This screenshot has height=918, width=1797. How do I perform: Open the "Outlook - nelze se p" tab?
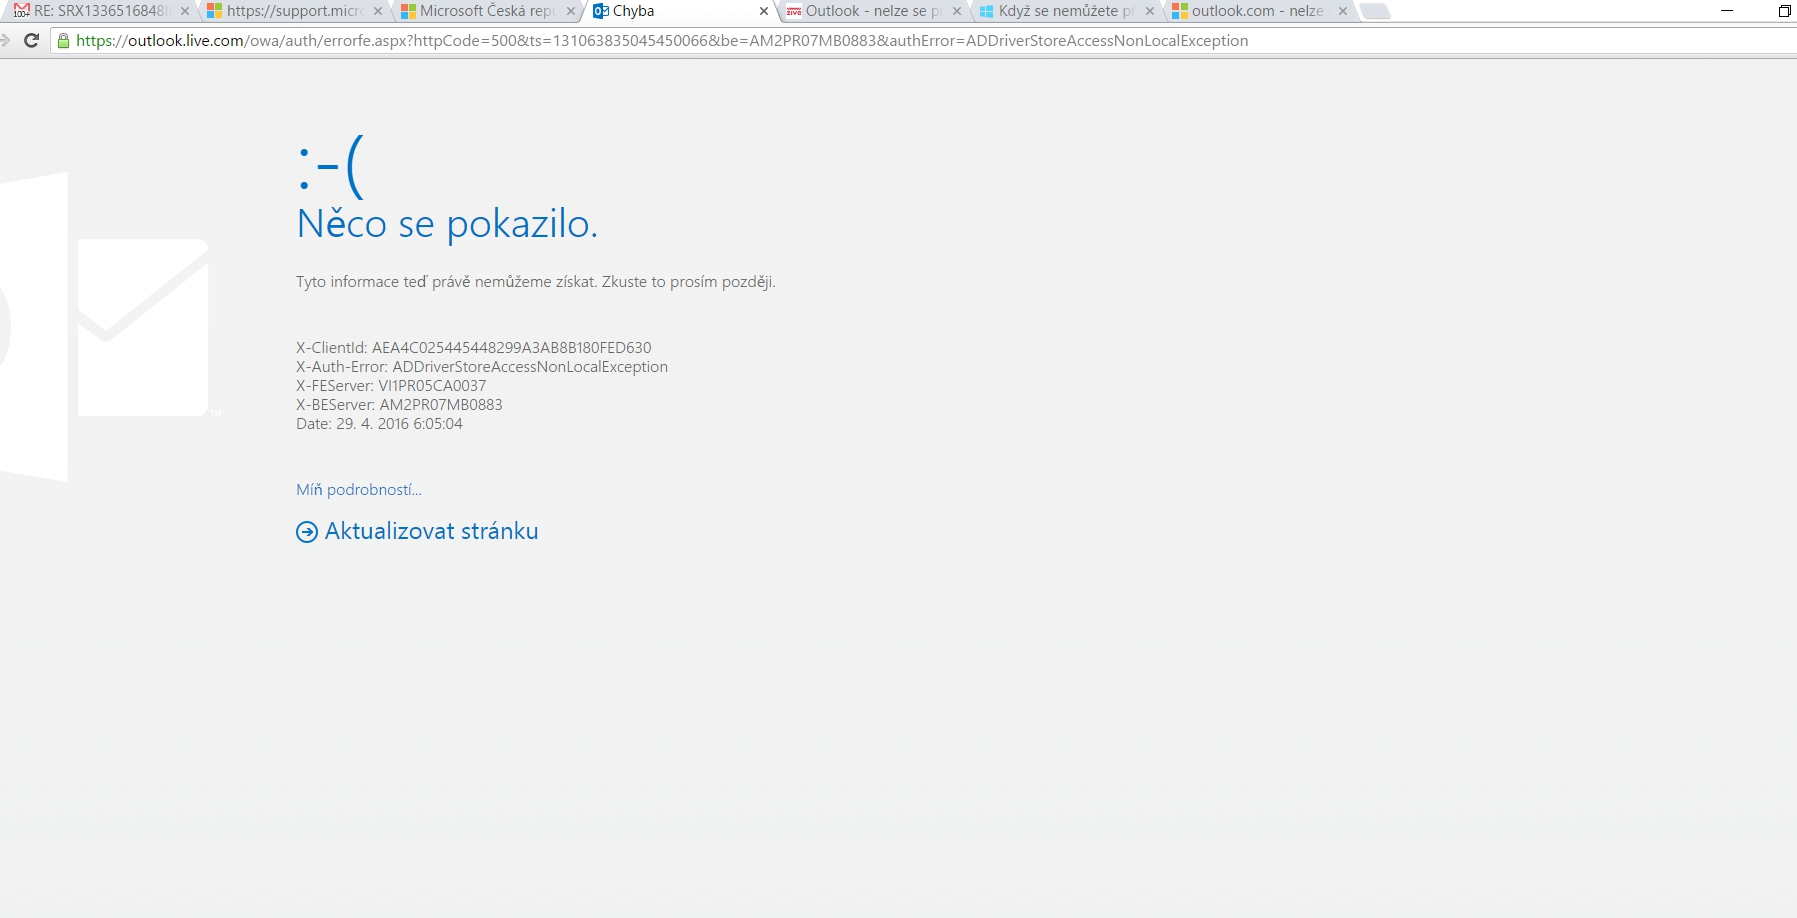pos(873,11)
